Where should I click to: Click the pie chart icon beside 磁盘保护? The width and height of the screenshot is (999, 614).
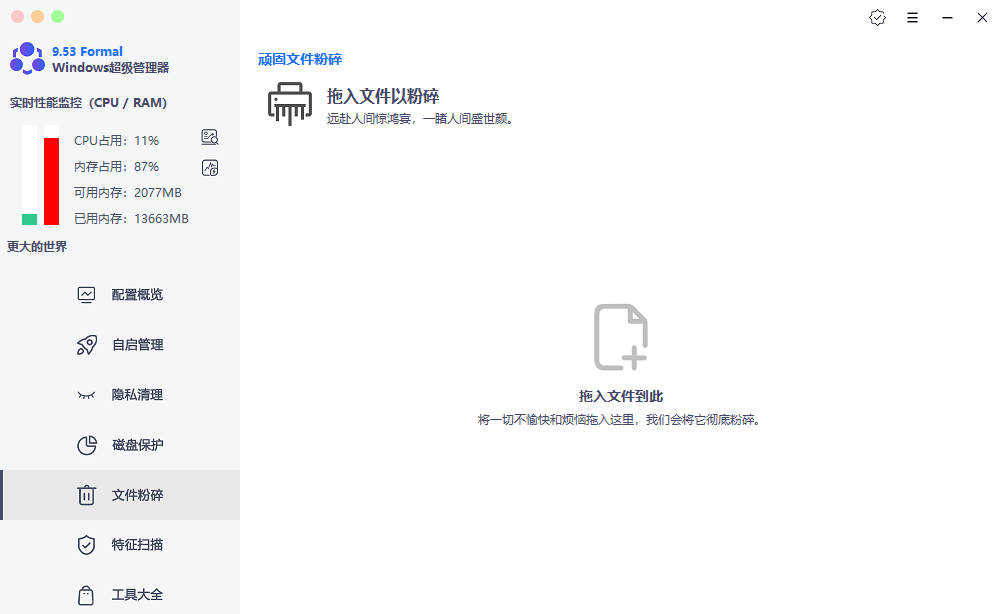coord(87,445)
